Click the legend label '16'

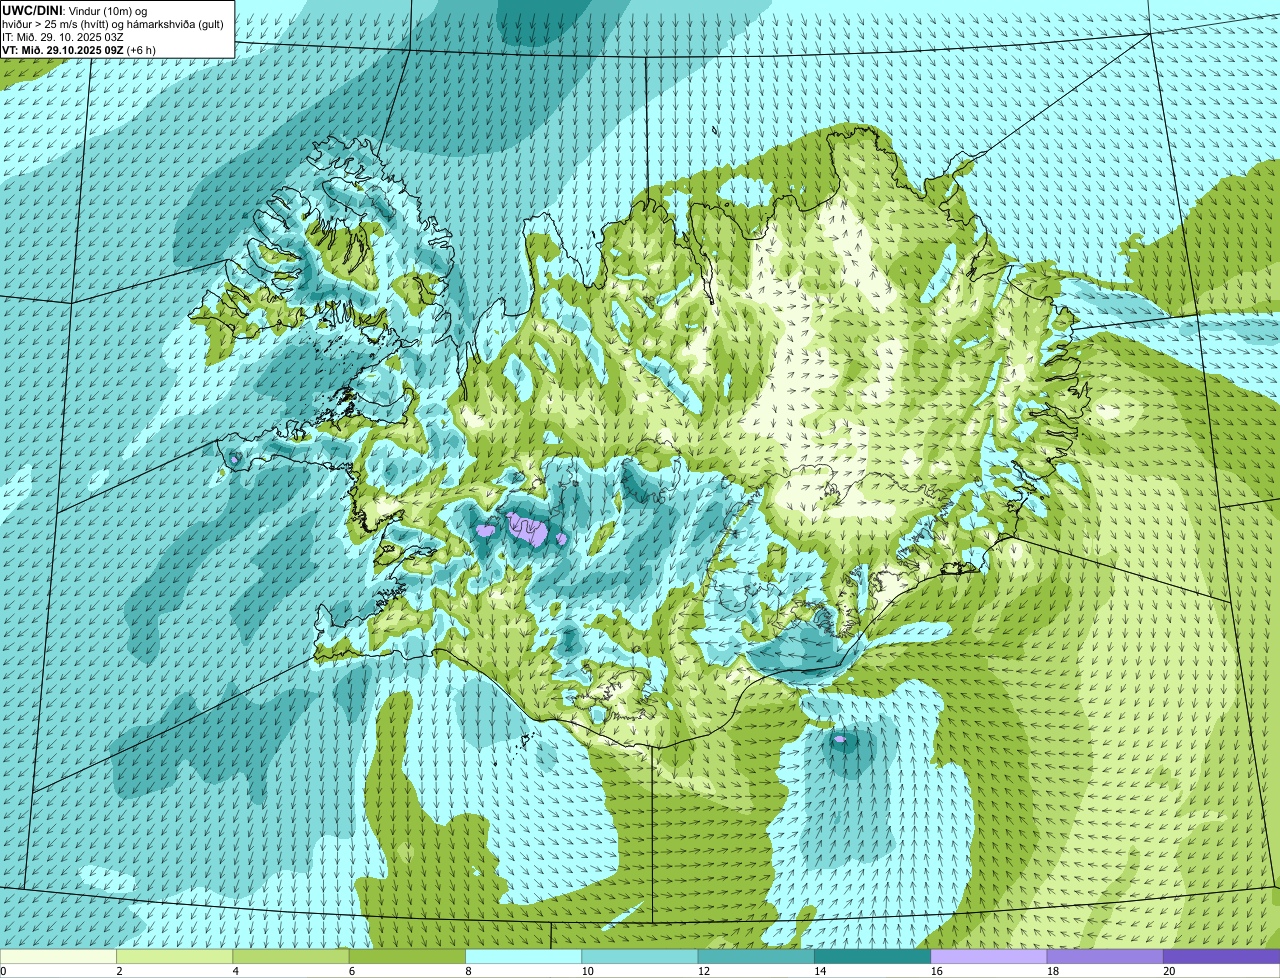(936, 971)
